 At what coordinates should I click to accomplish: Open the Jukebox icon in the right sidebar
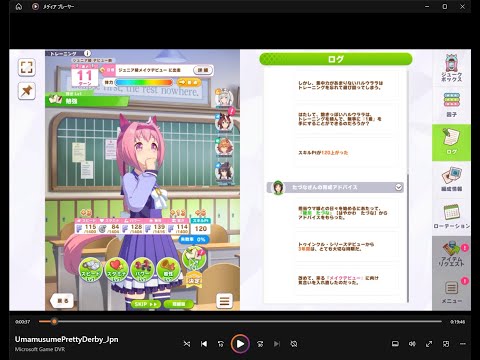451,68
